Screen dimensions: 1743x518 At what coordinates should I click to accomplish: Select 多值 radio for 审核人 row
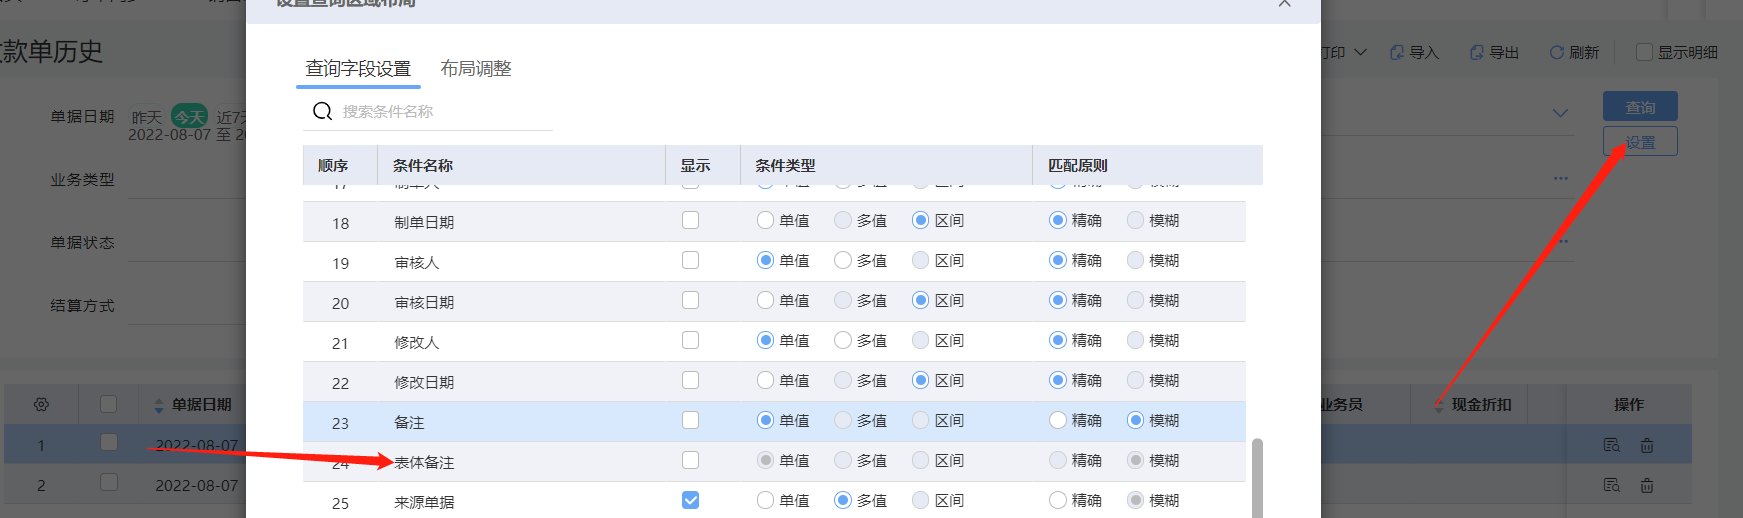click(843, 260)
